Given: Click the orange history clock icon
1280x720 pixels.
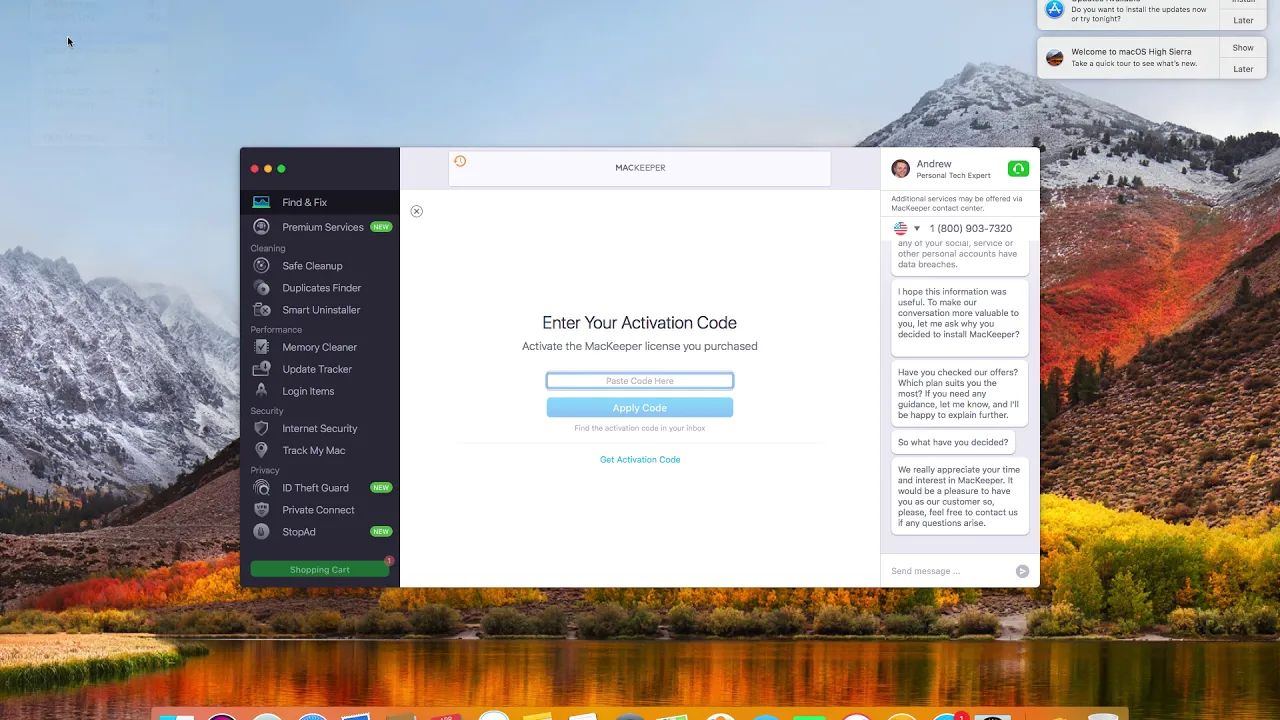Looking at the screenshot, I should click(460, 161).
